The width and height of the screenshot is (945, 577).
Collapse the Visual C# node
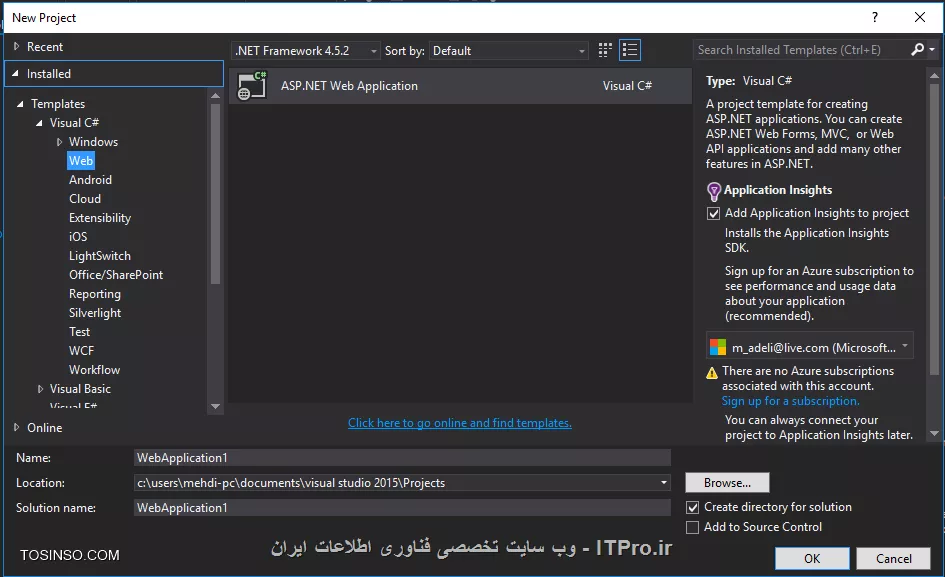click(39, 122)
